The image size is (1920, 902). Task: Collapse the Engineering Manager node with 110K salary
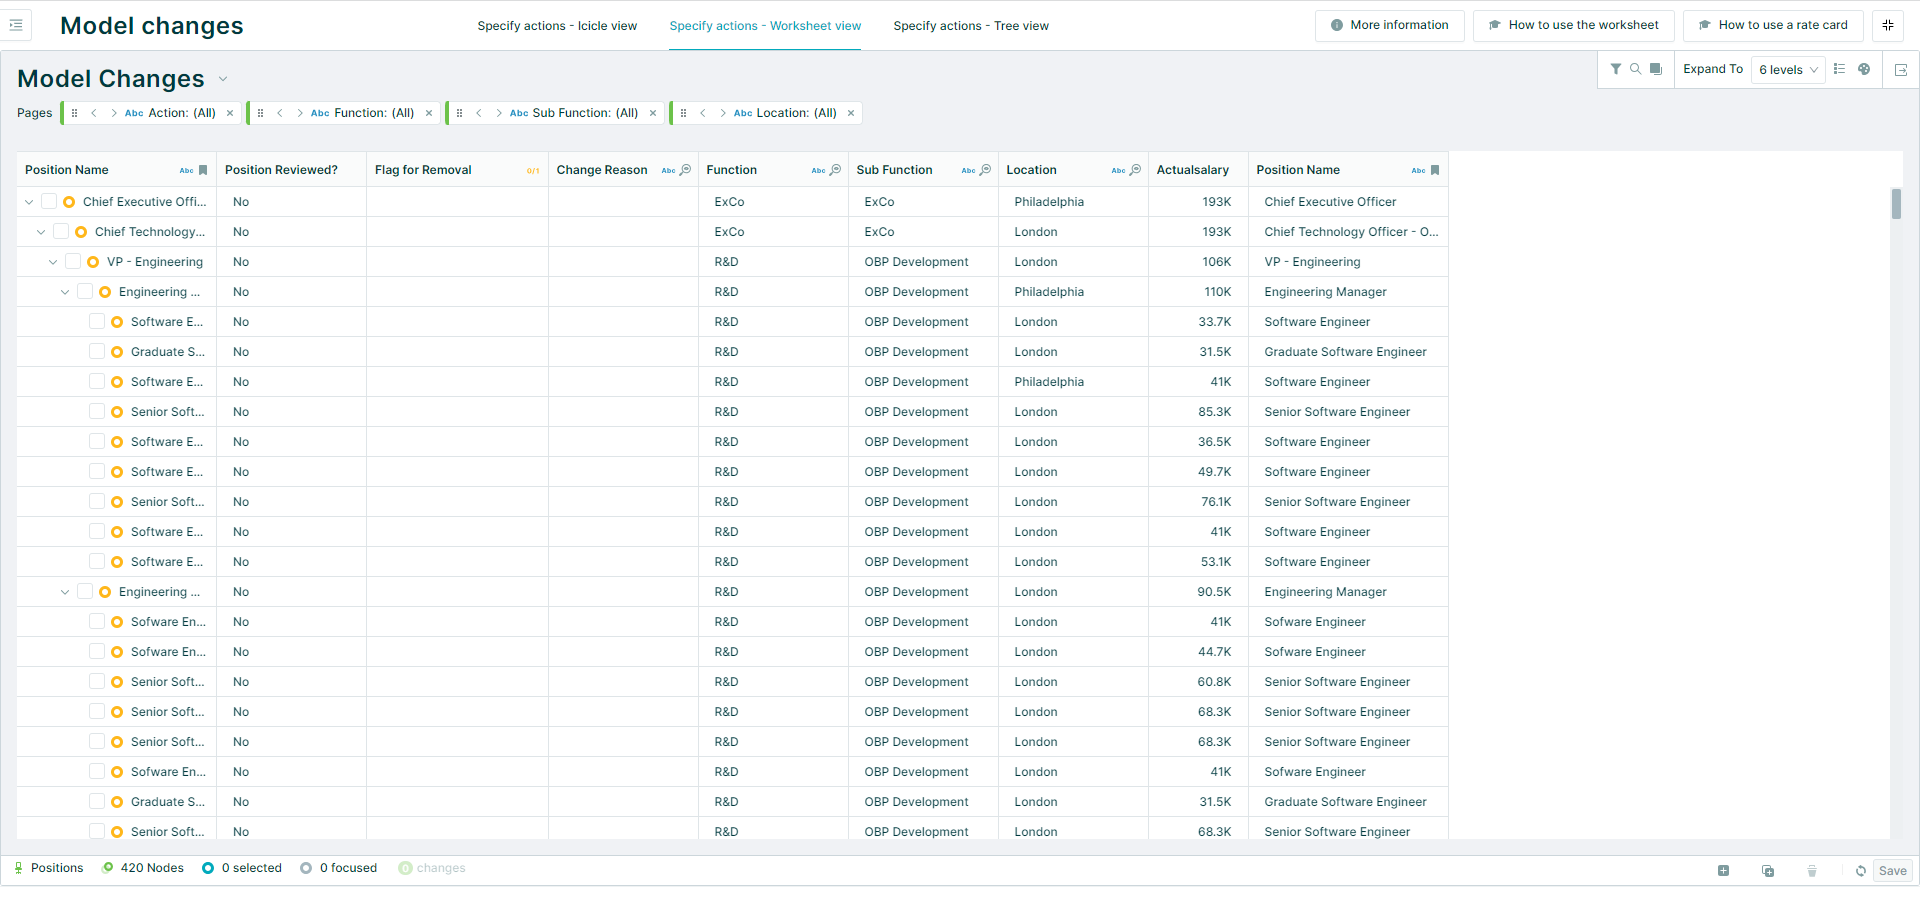pos(65,292)
